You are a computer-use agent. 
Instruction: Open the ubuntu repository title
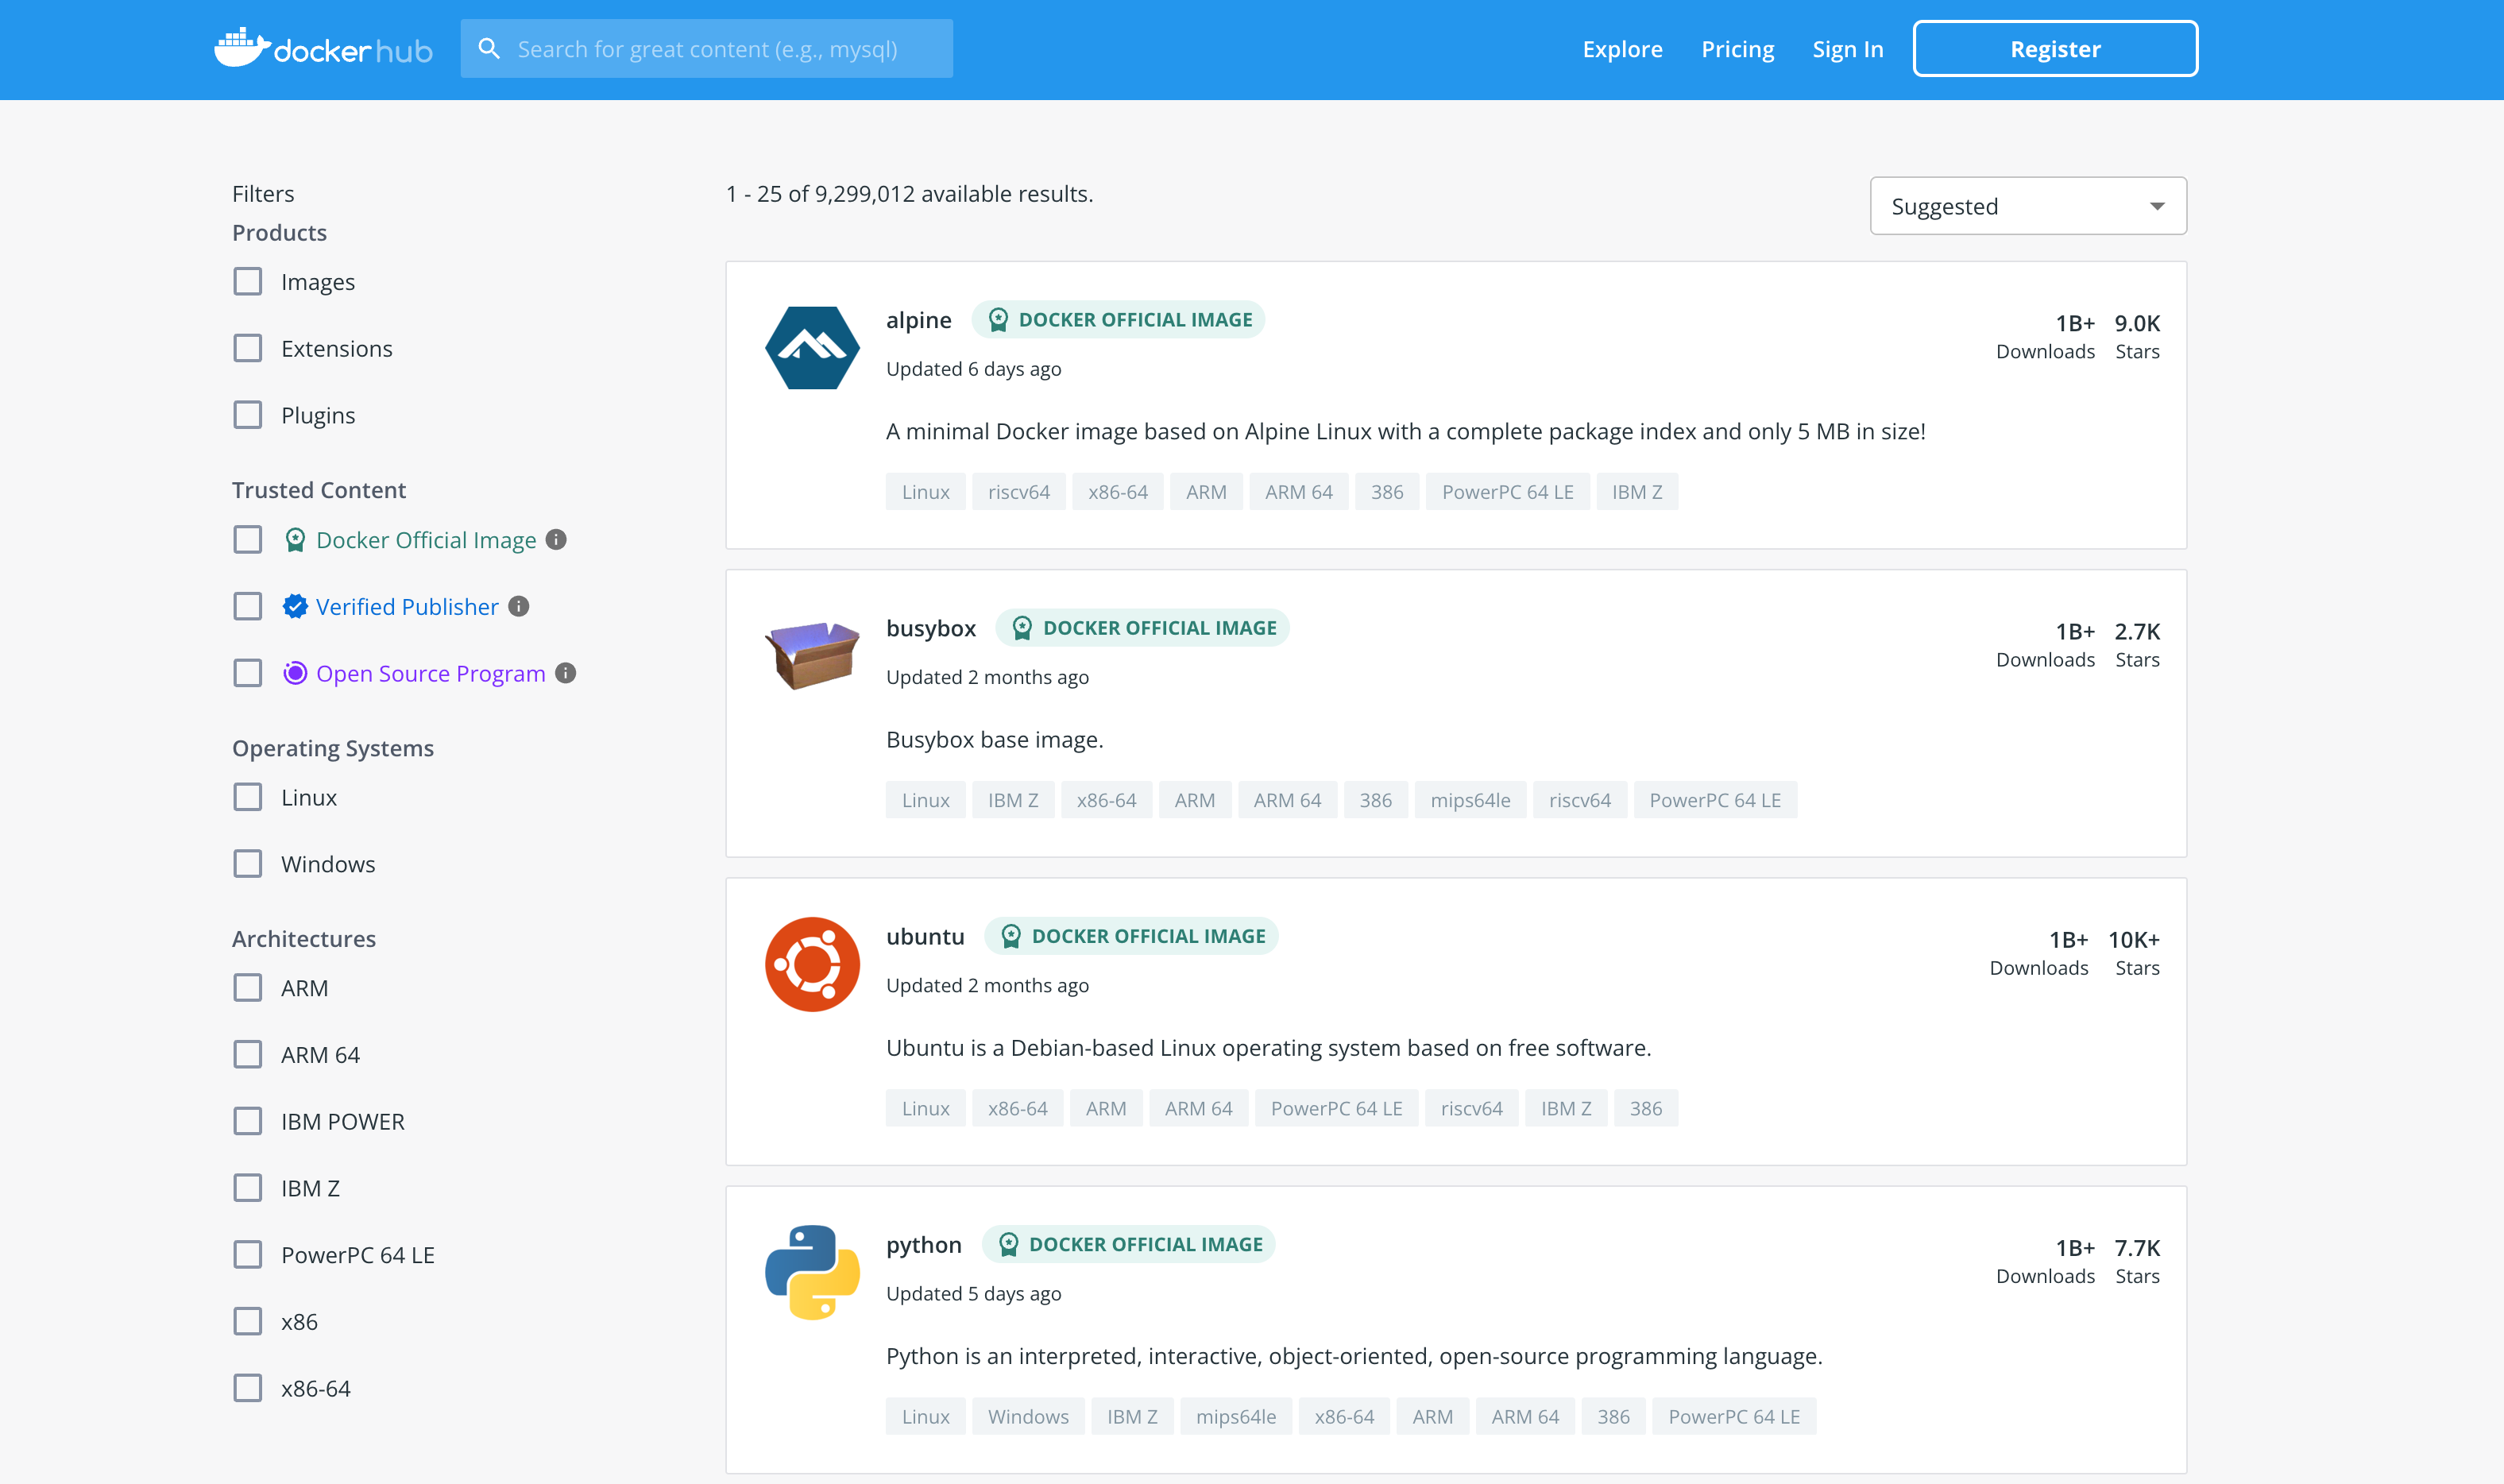coord(925,936)
